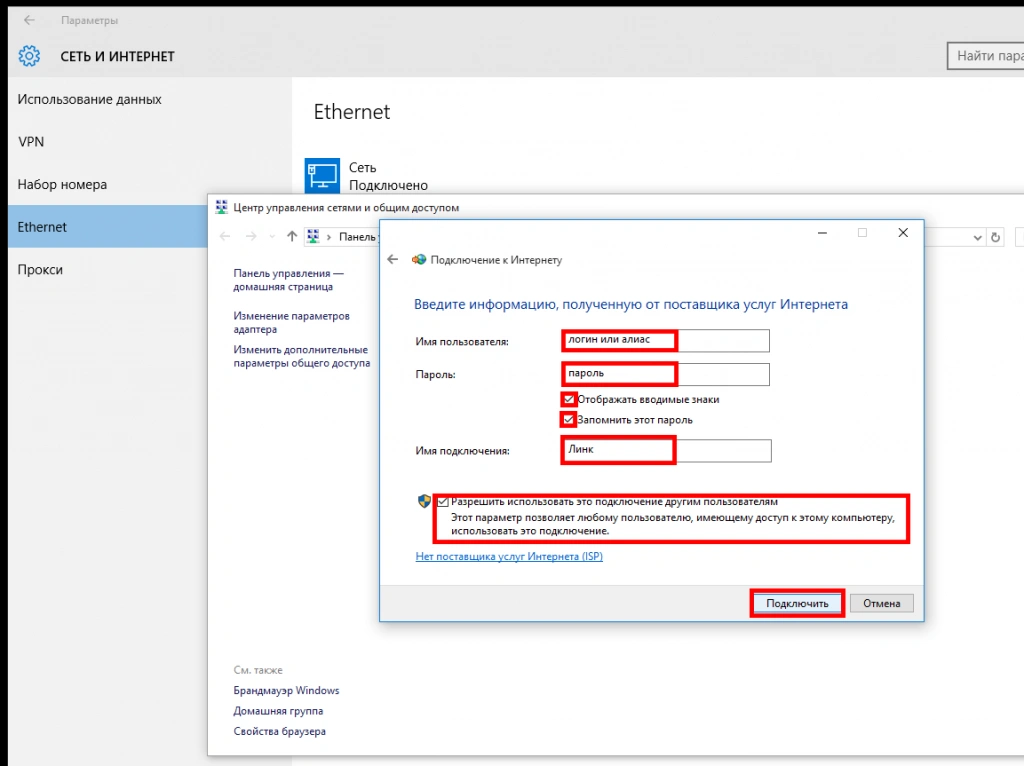This screenshot has height=766, width=1024.
Task: Click the up arrow in Network Center toolbar
Action: (x=292, y=237)
